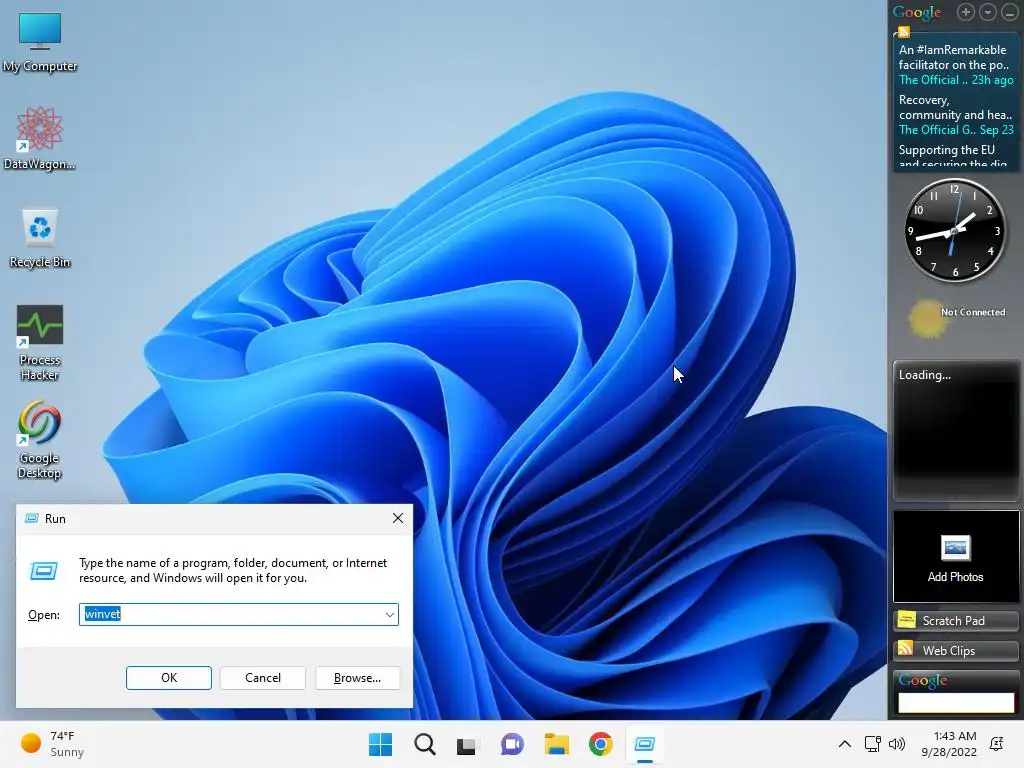Open the taskbar clock showing 1:43 AM
The height and width of the screenshot is (768, 1024).
click(x=949, y=744)
